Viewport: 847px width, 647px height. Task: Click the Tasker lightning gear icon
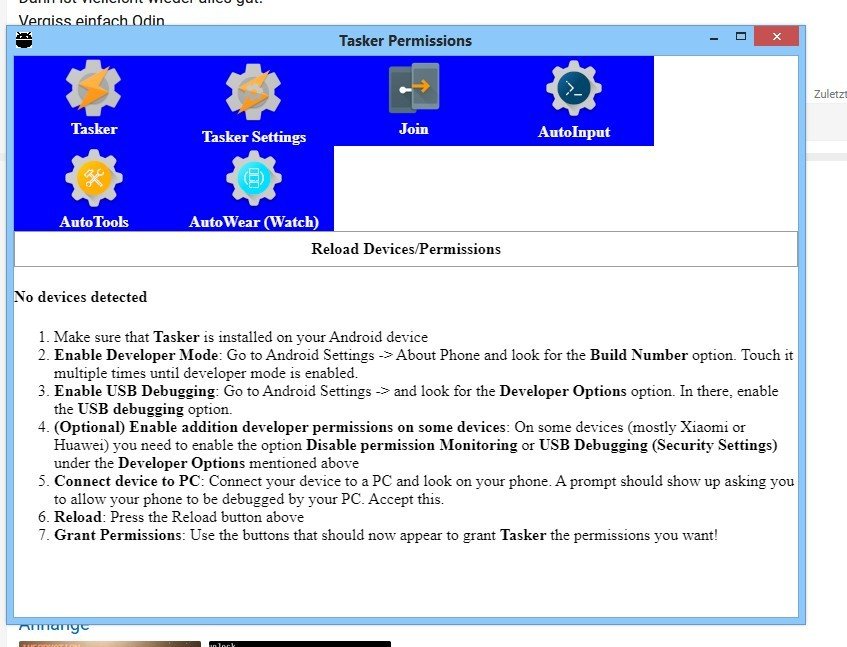point(94,89)
